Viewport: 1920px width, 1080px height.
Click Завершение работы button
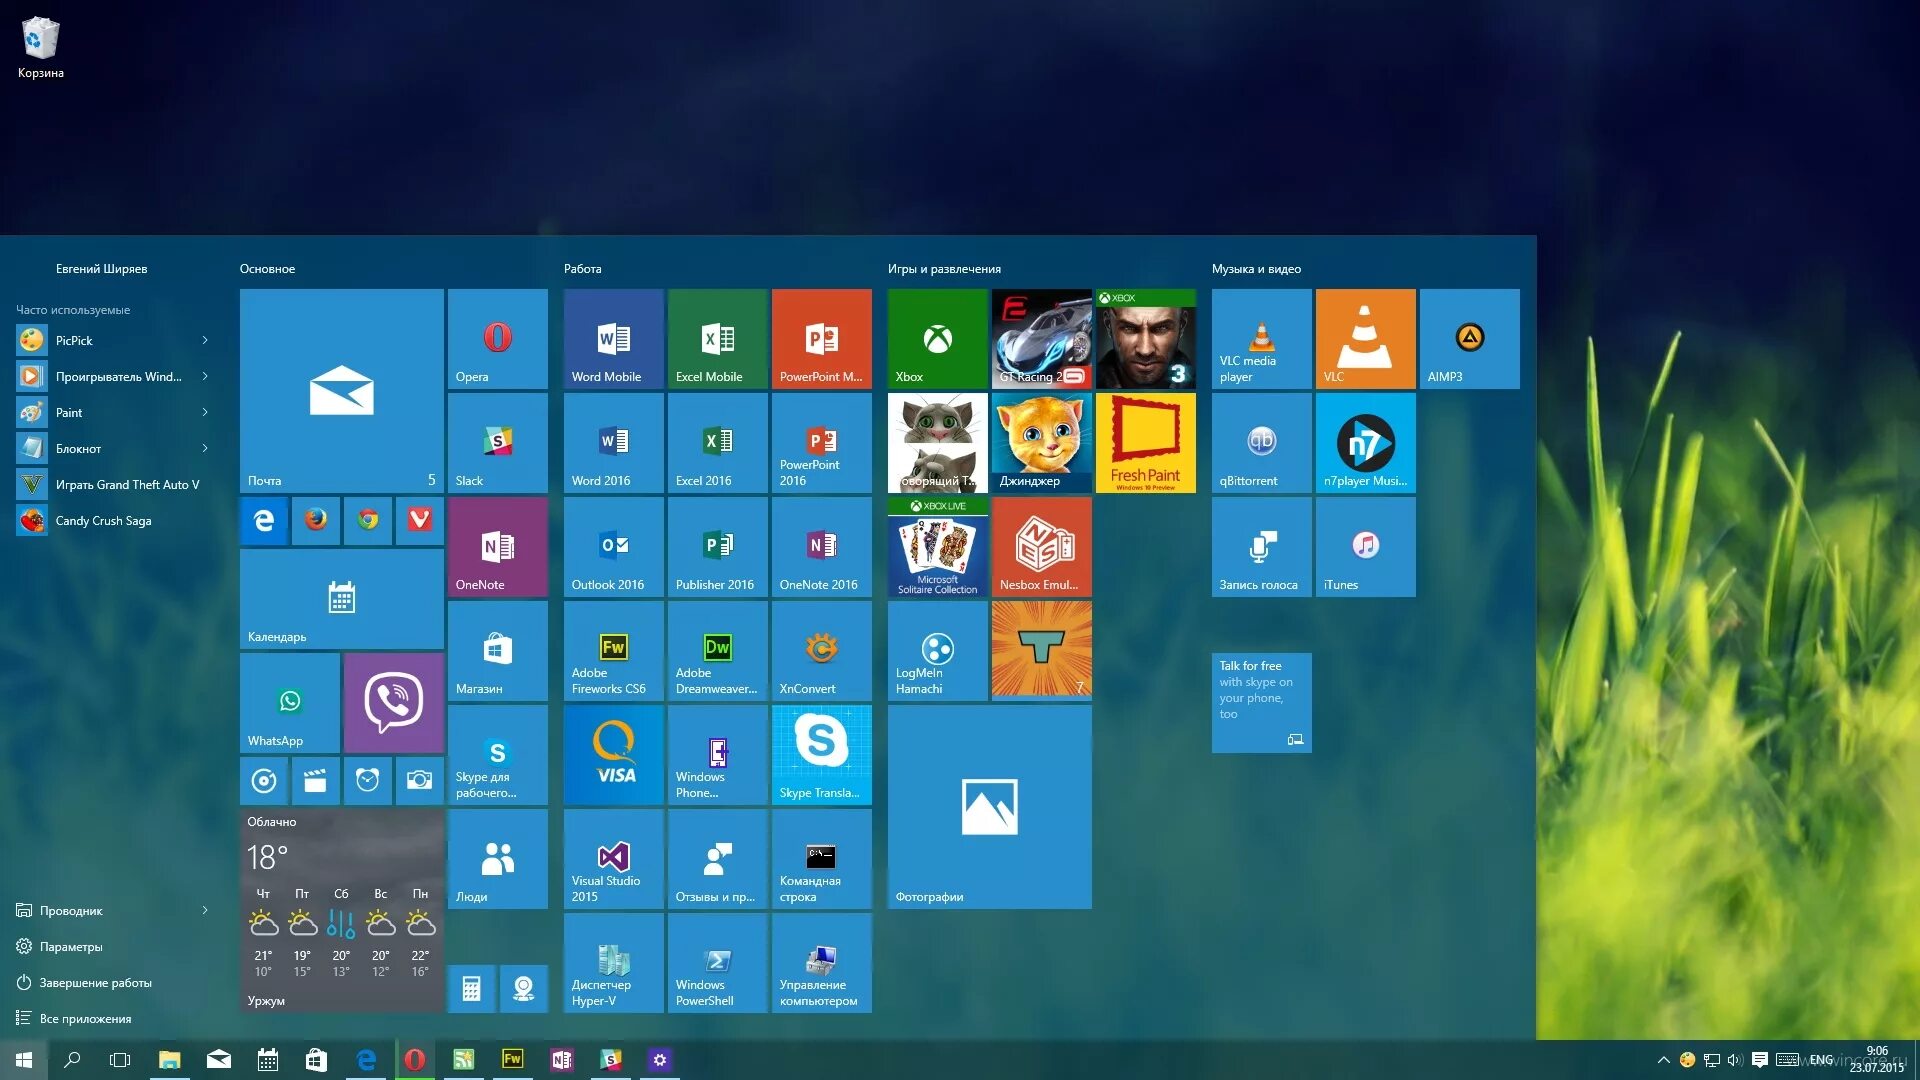click(95, 981)
